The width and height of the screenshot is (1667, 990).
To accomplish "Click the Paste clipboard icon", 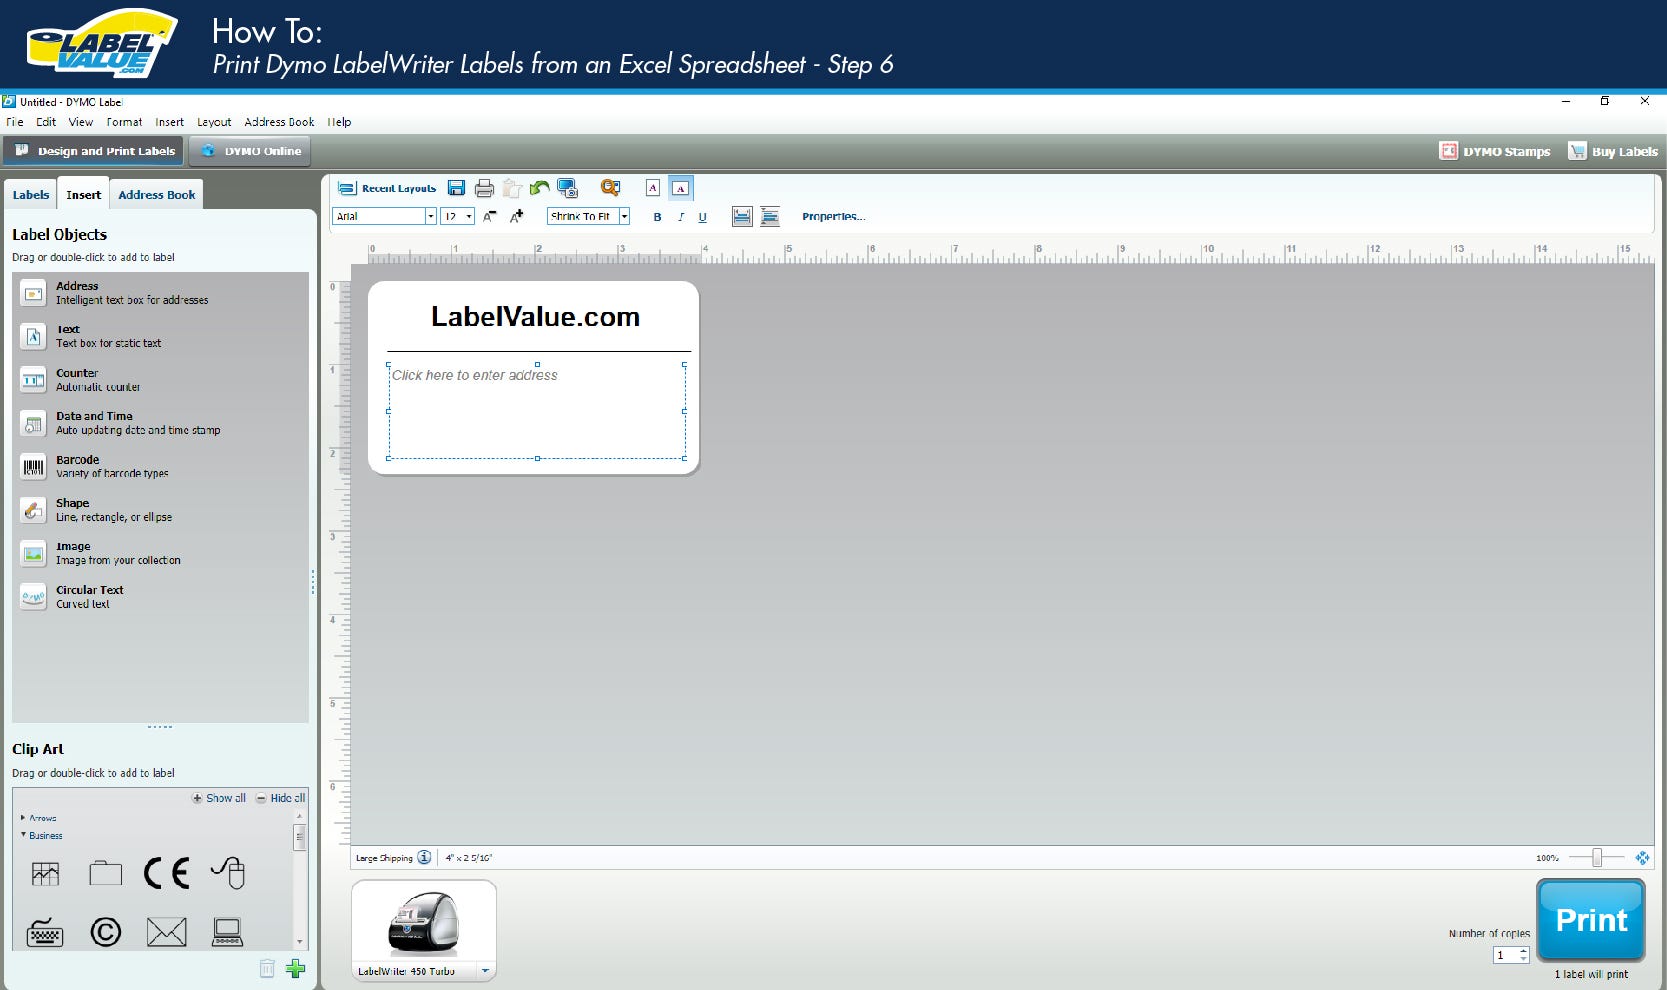I will (x=512, y=188).
